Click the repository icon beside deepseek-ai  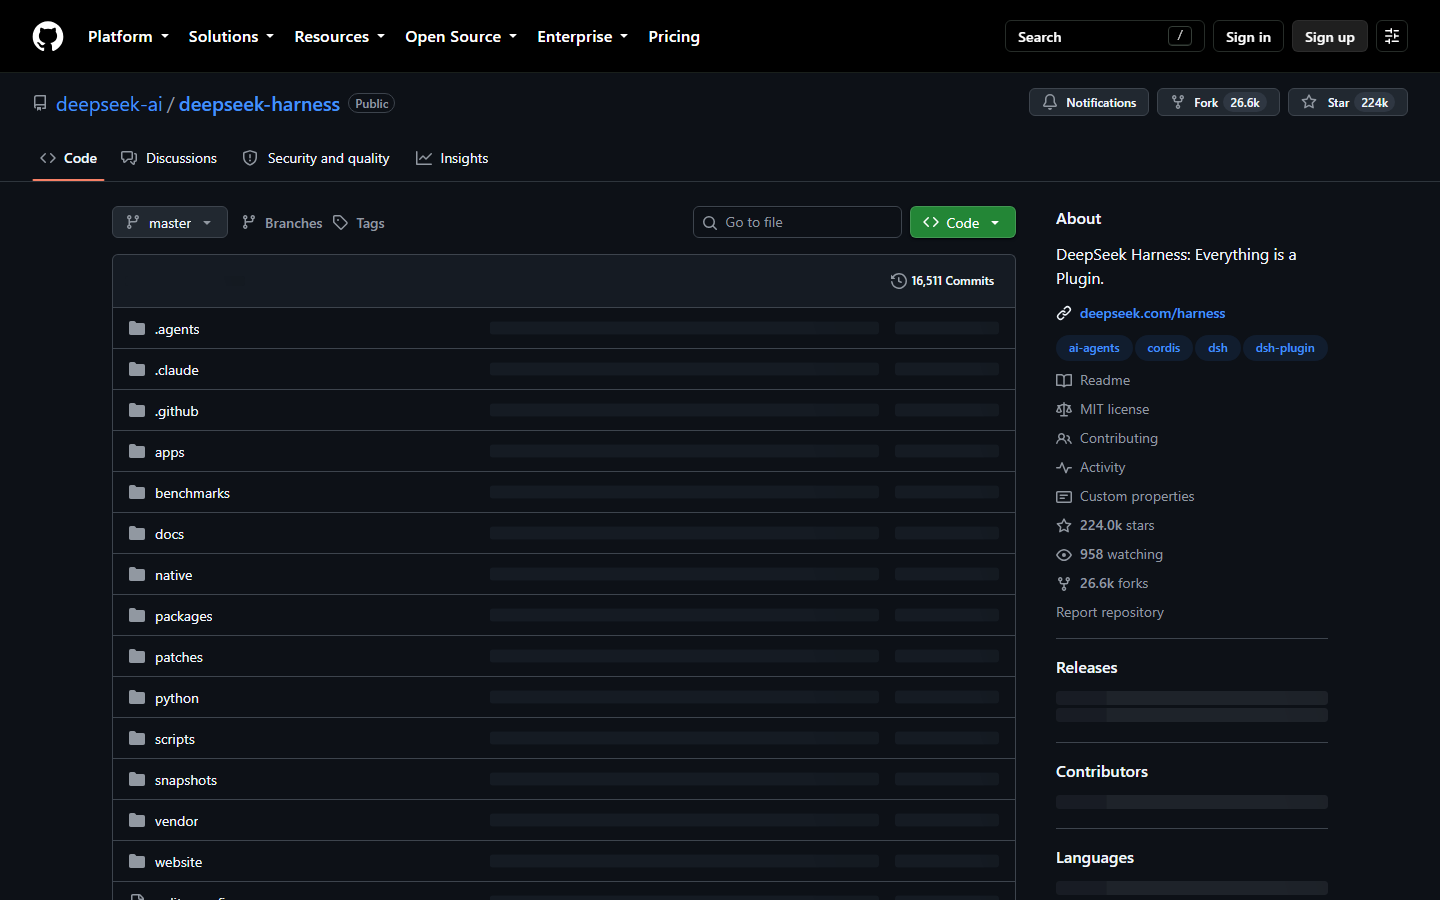[x=40, y=104]
